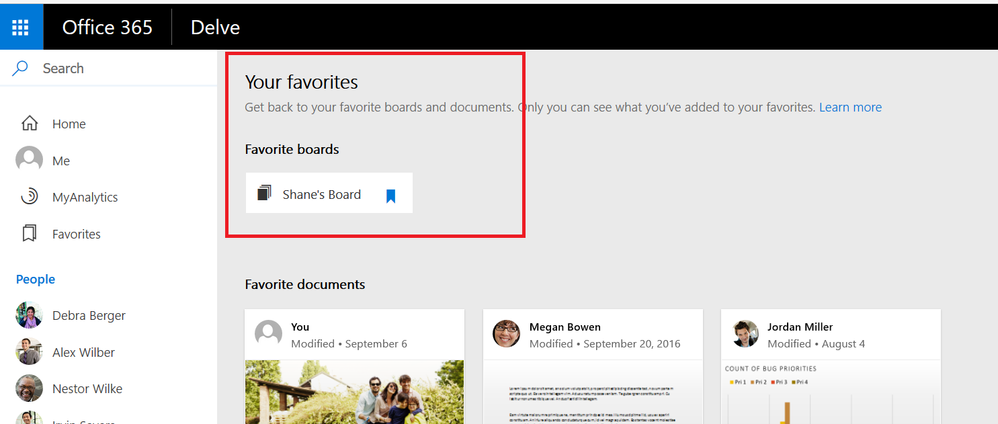Viewport: 998px width, 424px height.
Task: Open Favorites in the sidebar
Action: pyautogui.click(x=76, y=234)
